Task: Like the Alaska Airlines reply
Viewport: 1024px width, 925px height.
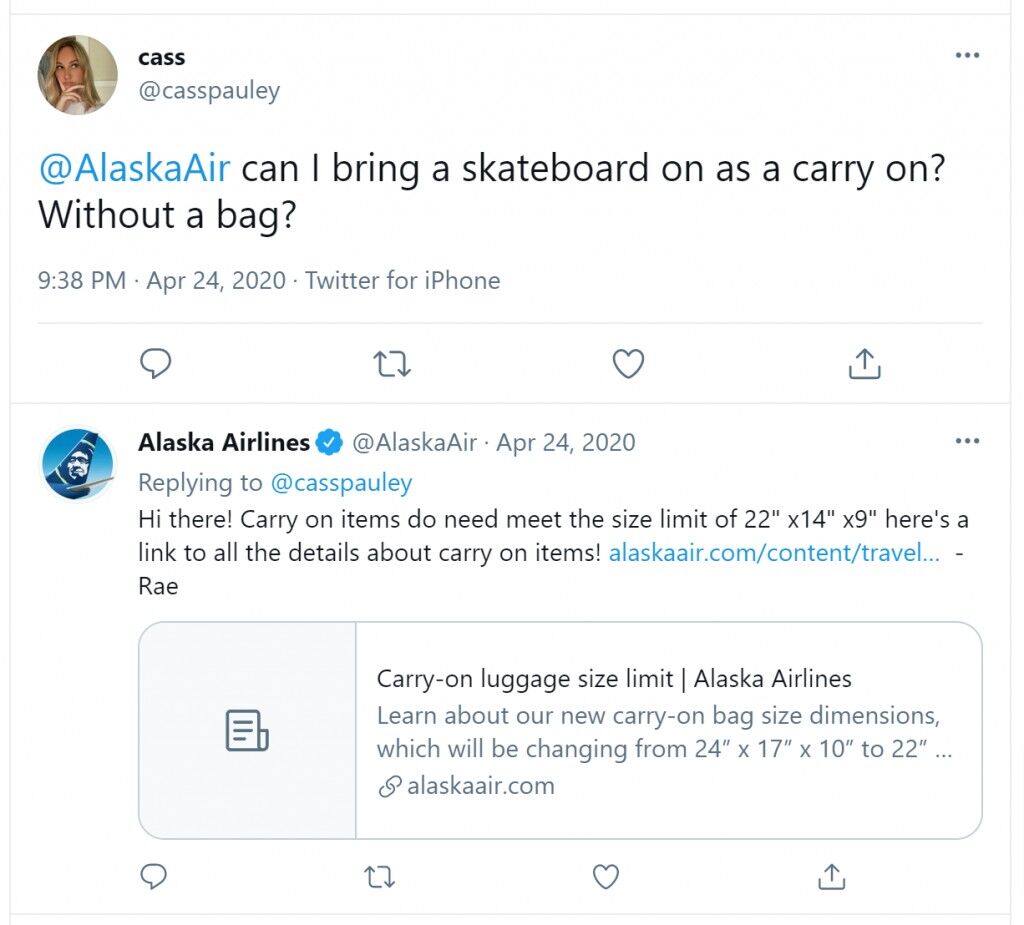Action: pos(605,877)
